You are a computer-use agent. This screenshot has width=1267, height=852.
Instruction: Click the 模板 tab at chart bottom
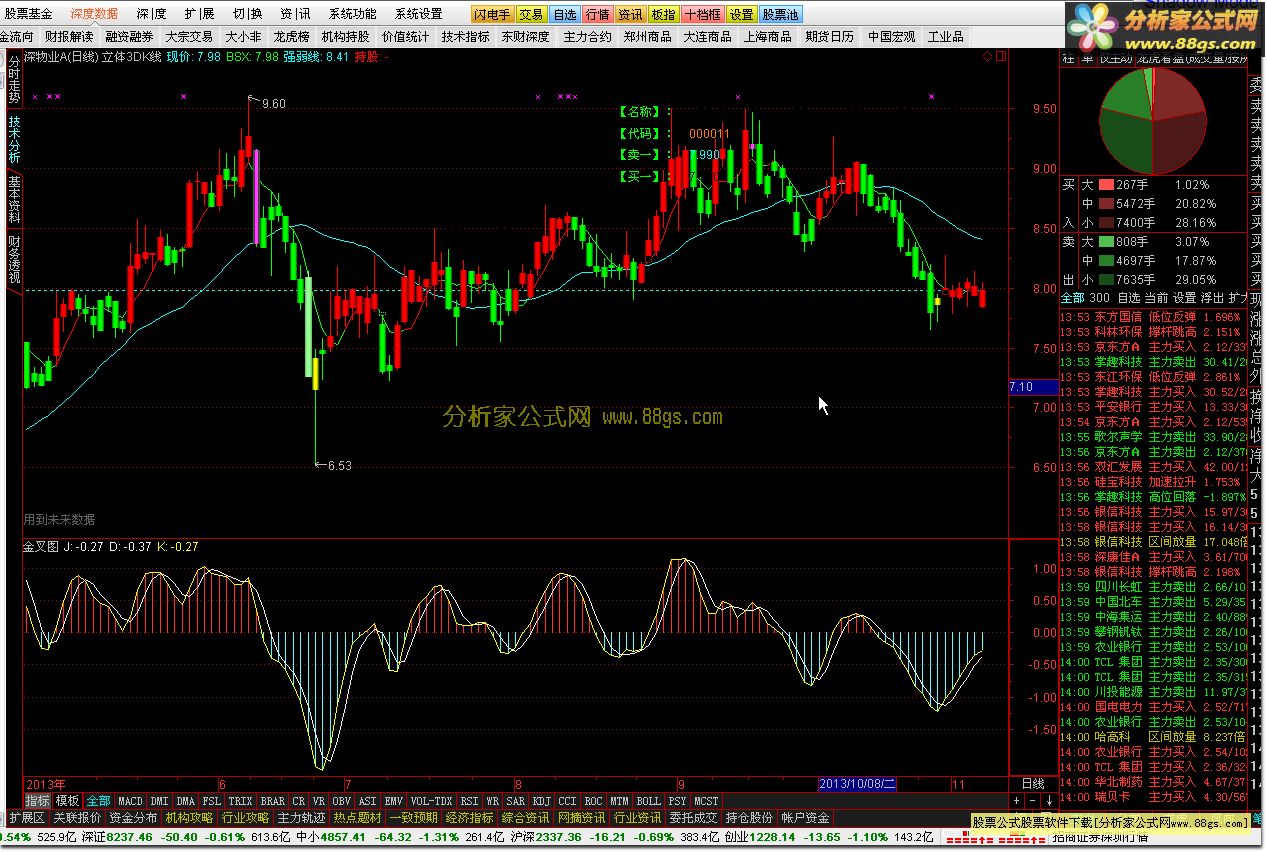pos(67,801)
